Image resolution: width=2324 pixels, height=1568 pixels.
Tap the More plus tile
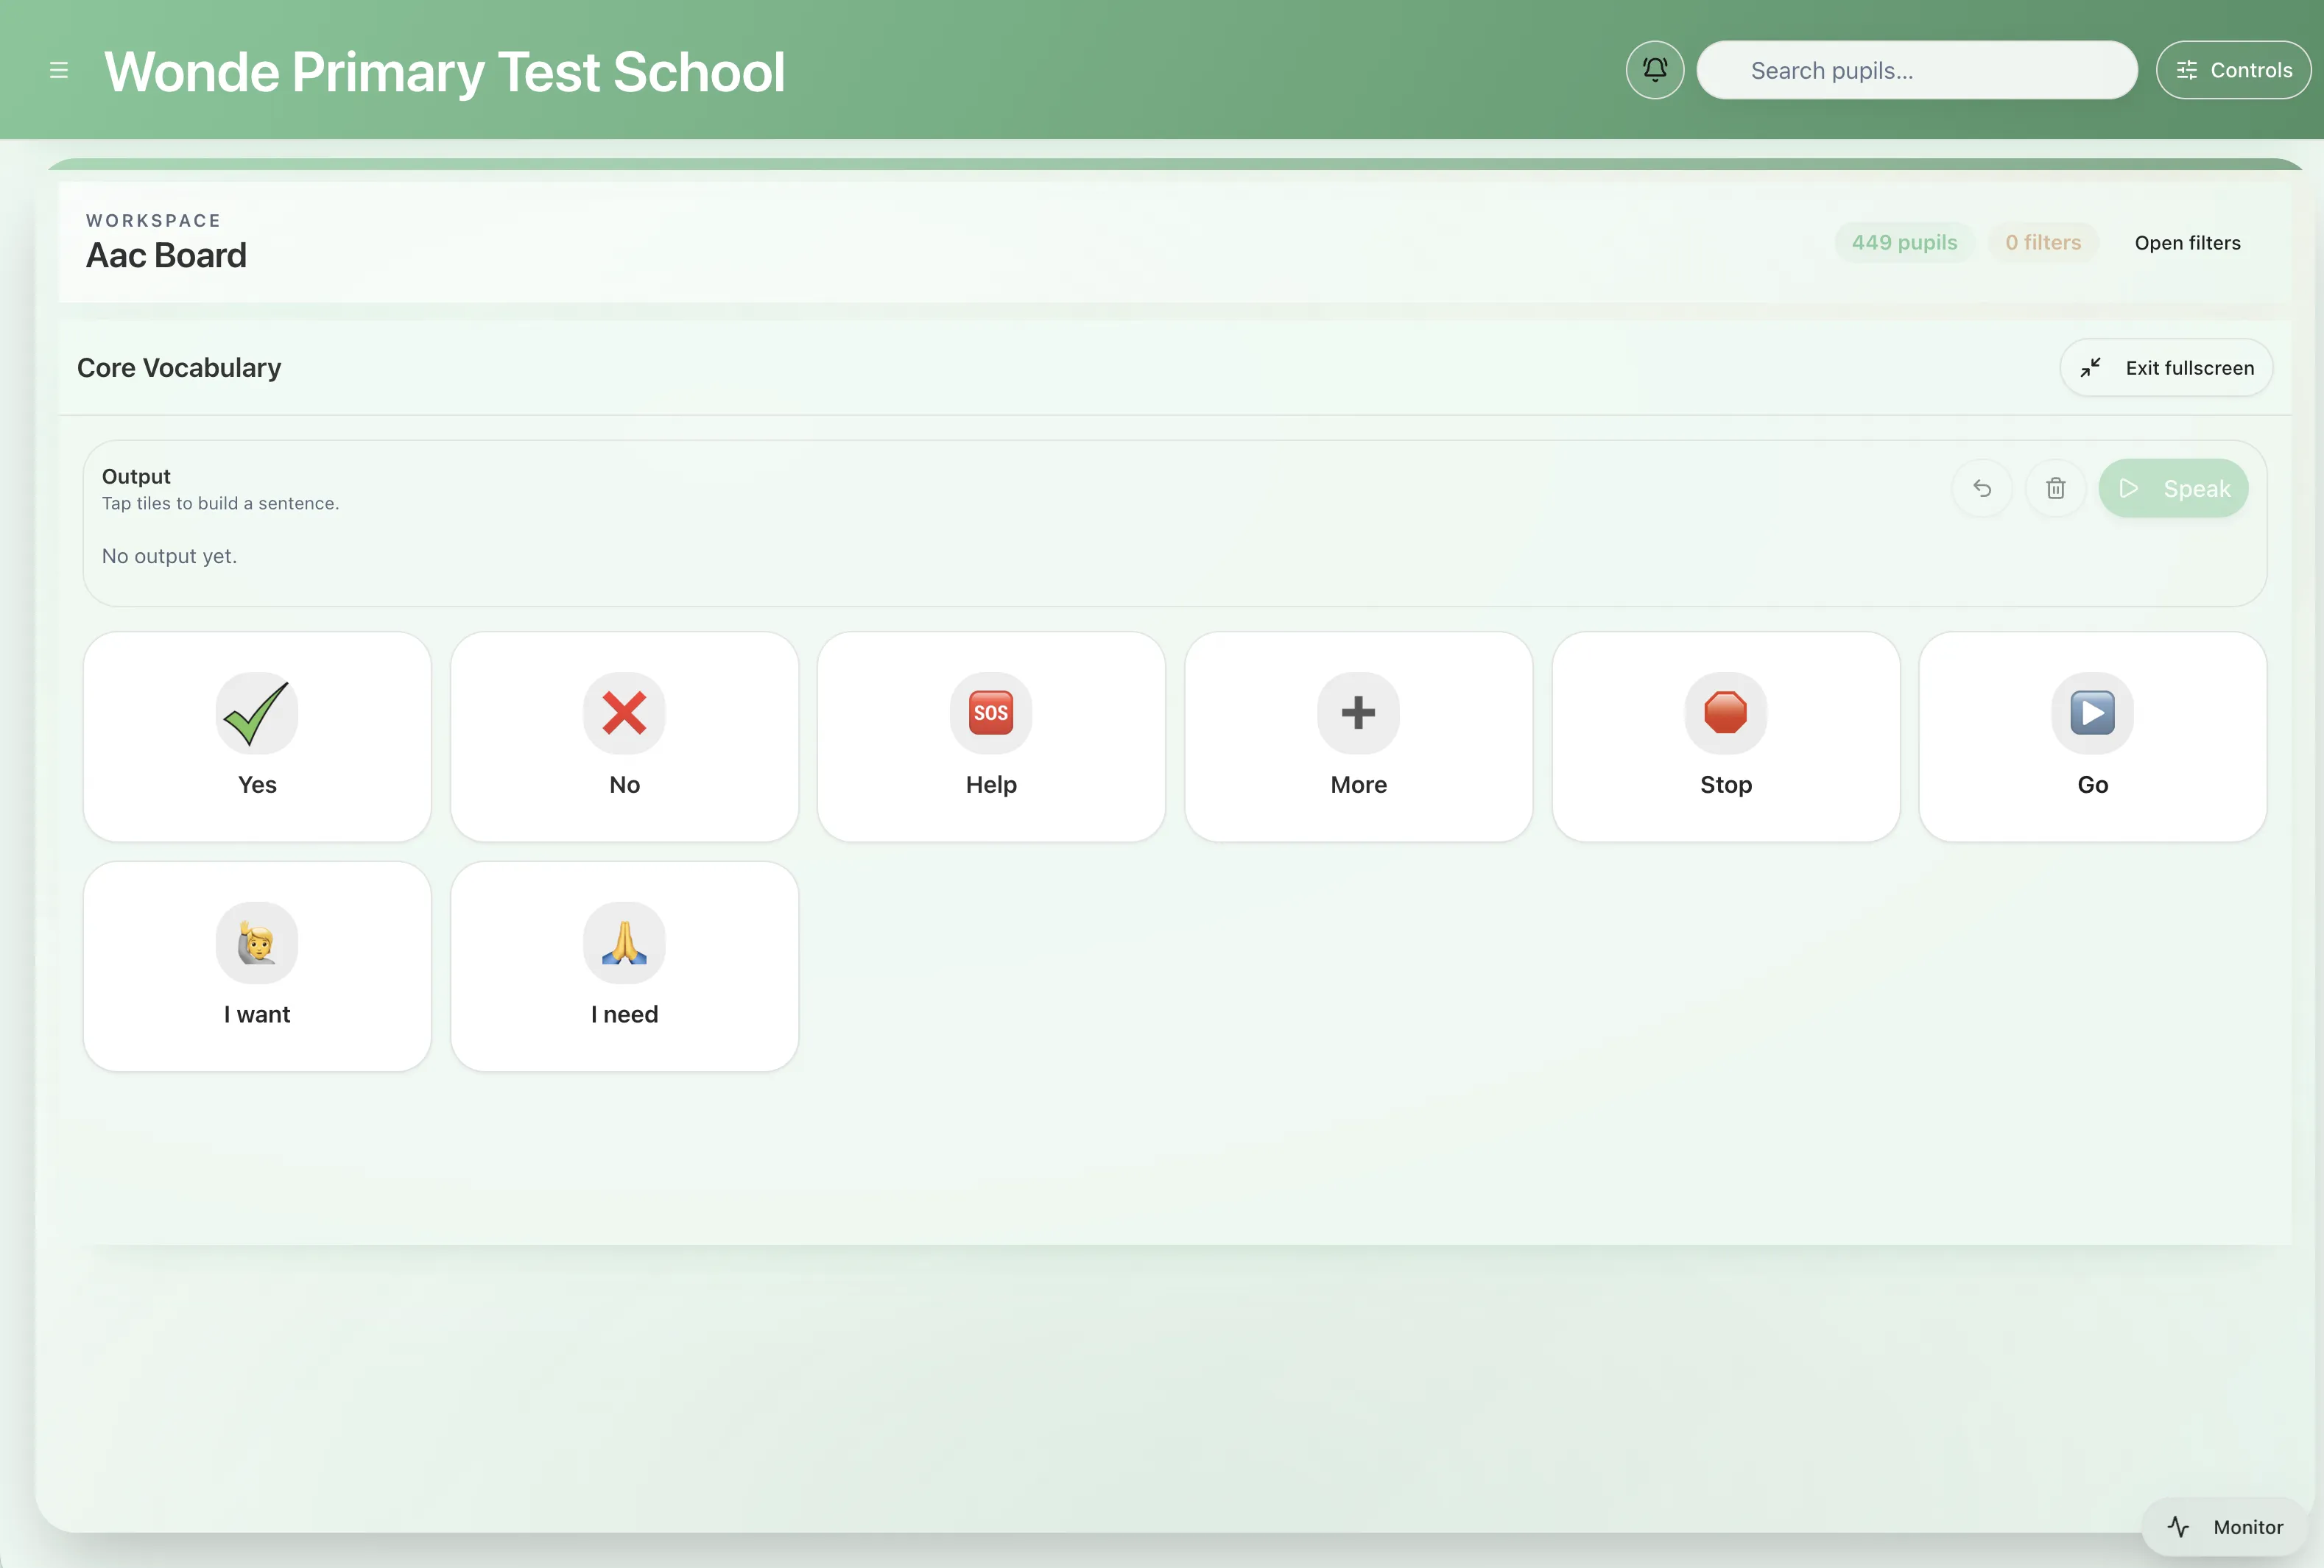(1358, 737)
